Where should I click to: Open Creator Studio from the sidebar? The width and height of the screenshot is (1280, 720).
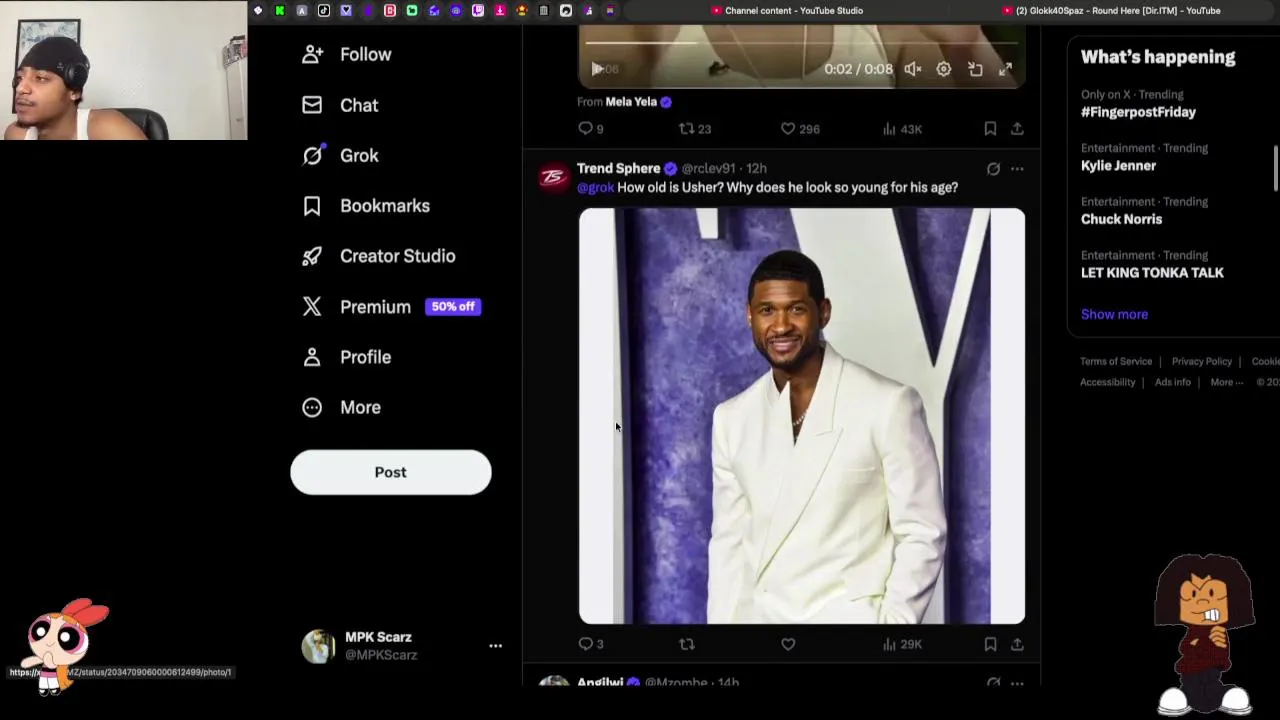(x=378, y=256)
